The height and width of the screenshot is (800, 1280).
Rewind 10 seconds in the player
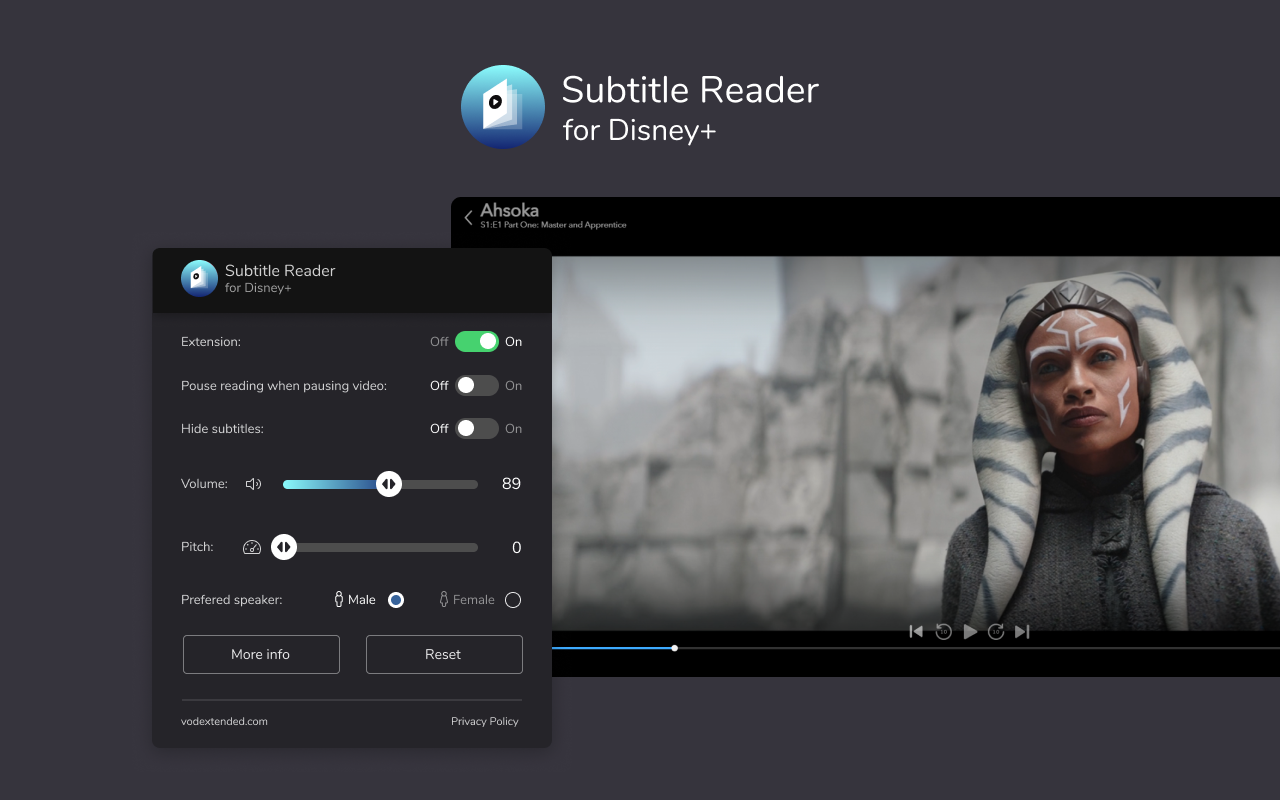pyautogui.click(x=943, y=631)
